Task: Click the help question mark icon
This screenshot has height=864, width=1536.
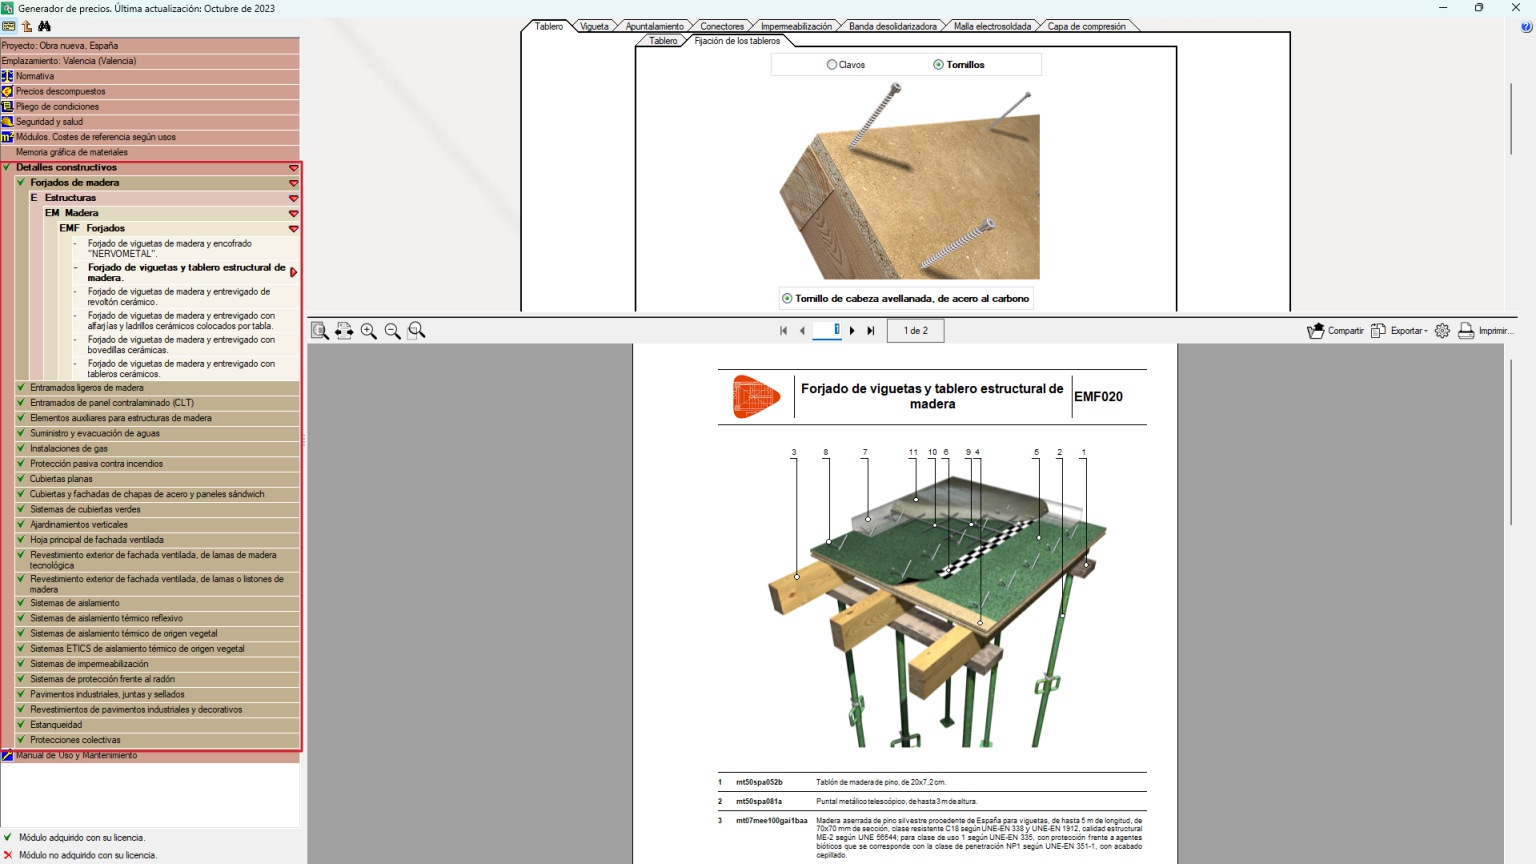Action: point(1526,27)
